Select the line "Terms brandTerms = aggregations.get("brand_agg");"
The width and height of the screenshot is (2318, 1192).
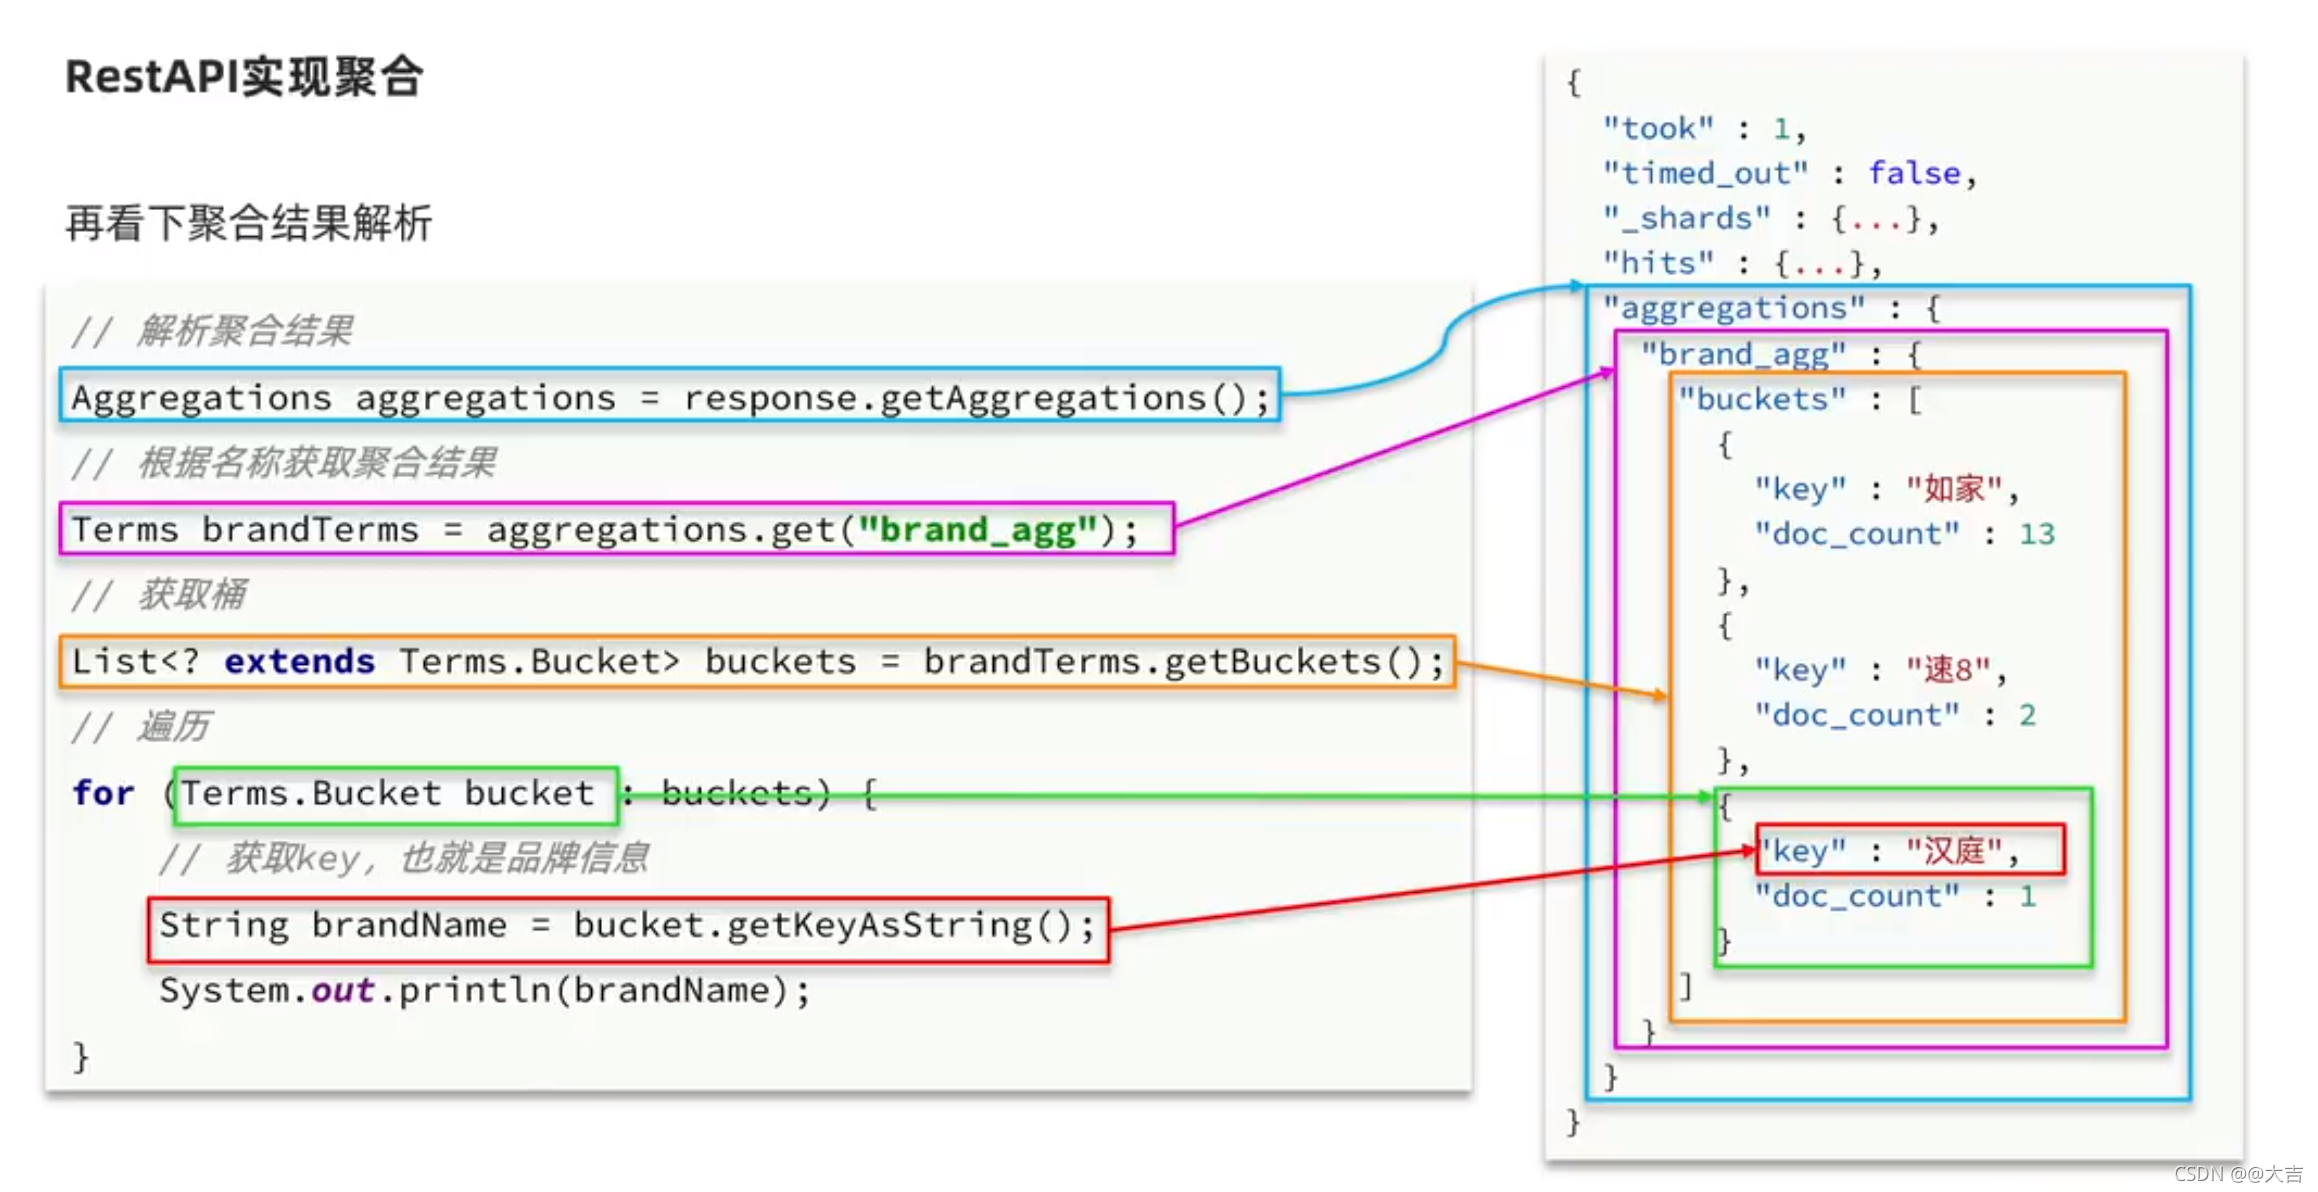pos(616,529)
